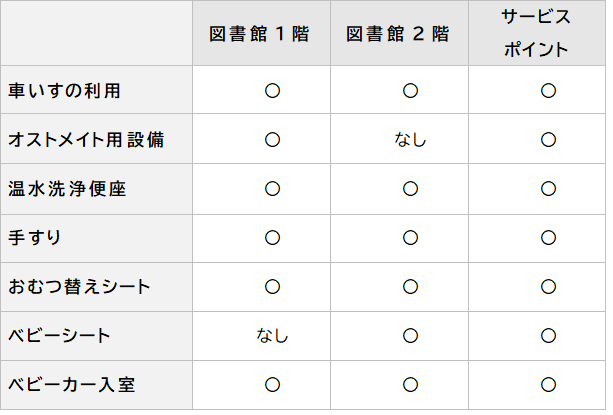
Task: Click circle for 車いすの利用 in 図書館1階
Action: [272, 91]
